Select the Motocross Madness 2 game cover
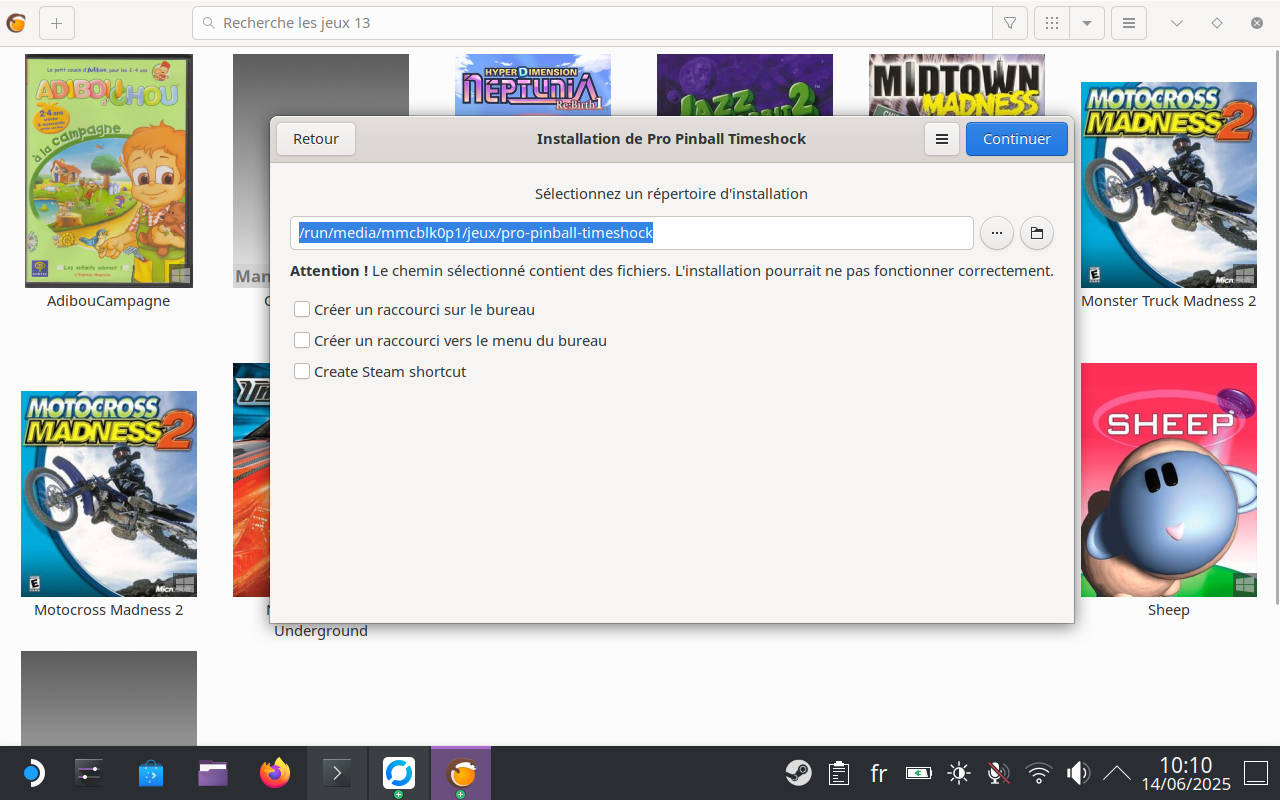The width and height of the screenshot is (1280, 800). (x=109, y=494)
